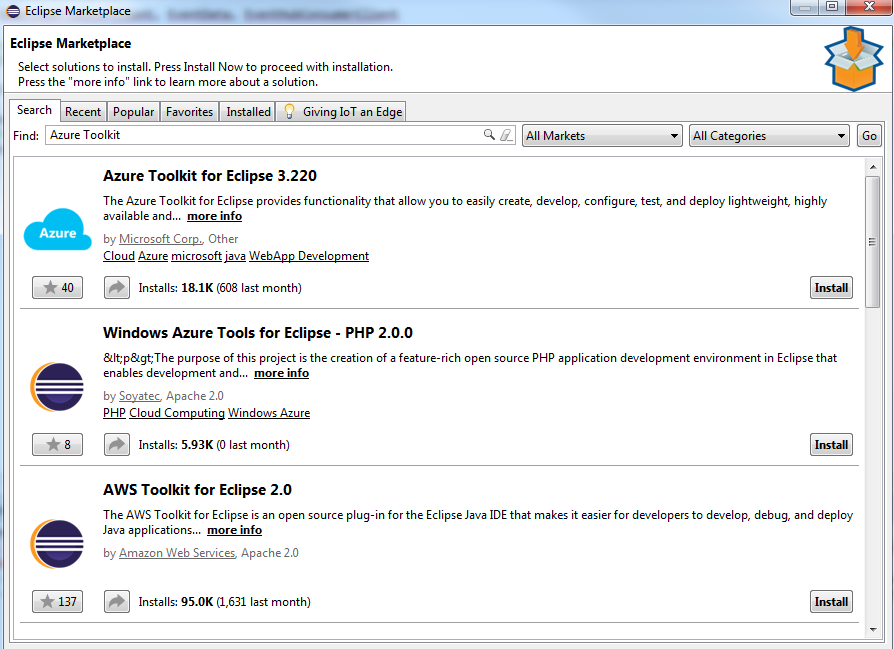The width and height of the screenshot is (894, 649).
Task: Switch to the Installed tab
Action: point(249,112)
